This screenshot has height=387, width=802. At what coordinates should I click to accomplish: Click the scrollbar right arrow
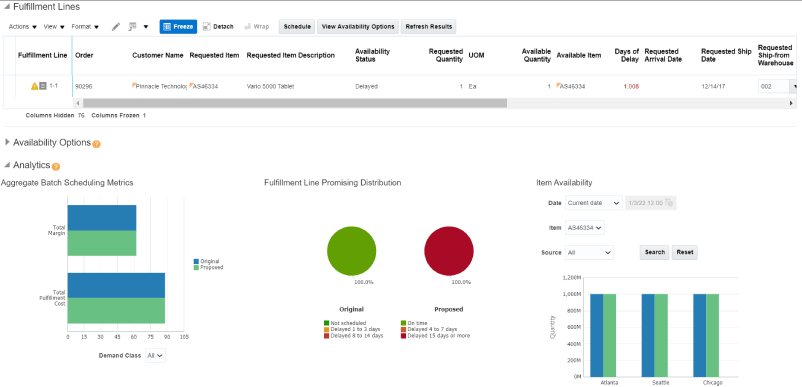coord(791,103)
